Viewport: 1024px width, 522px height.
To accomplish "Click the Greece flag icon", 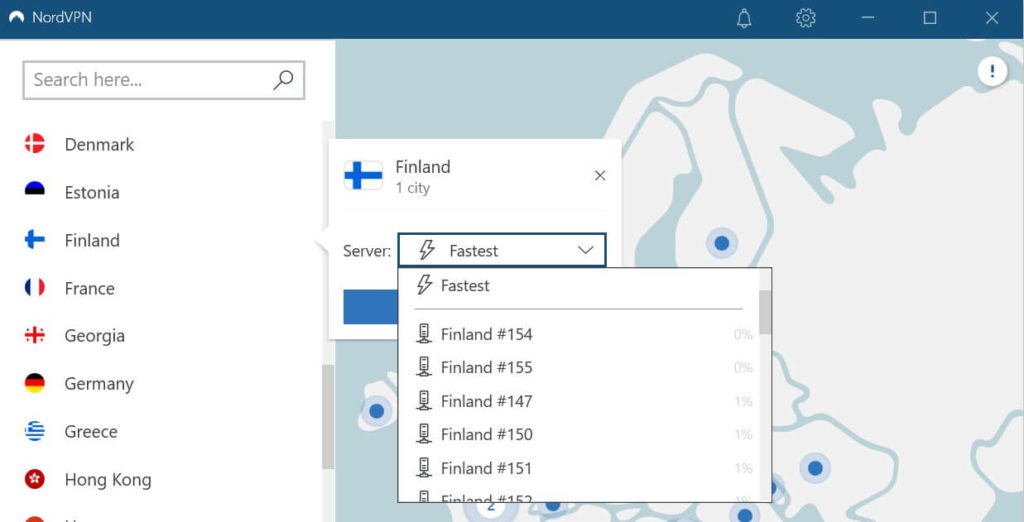I will point(35,431).
